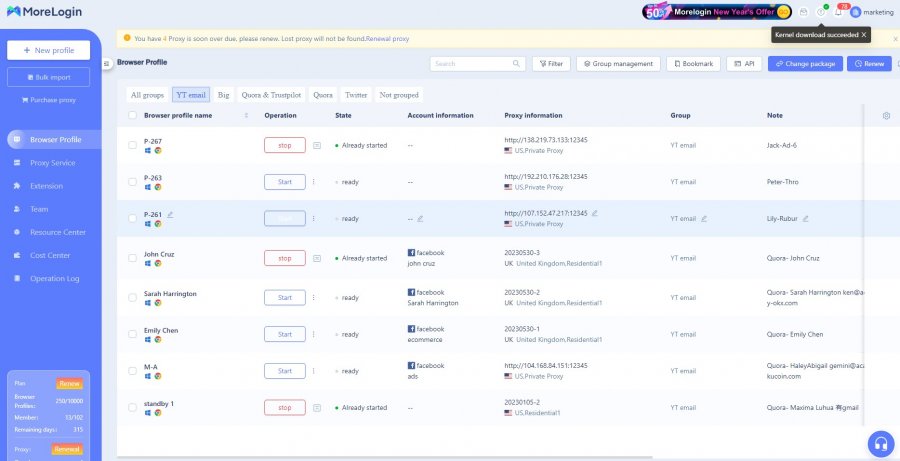The image size is (900, 461).
Task: Open Extension in sidebar
Action: [x=46, y=186]
